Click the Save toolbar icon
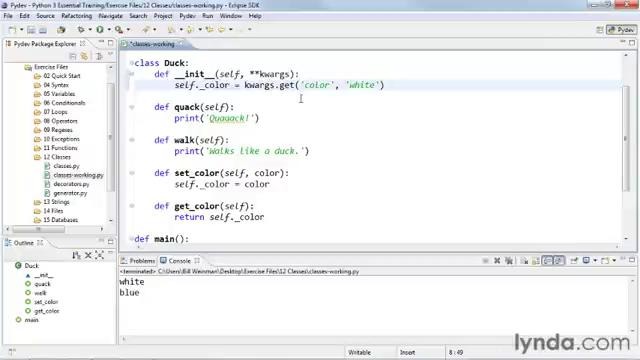The height and width of the screenshot is (360, 640). click(x=31, y=30)
